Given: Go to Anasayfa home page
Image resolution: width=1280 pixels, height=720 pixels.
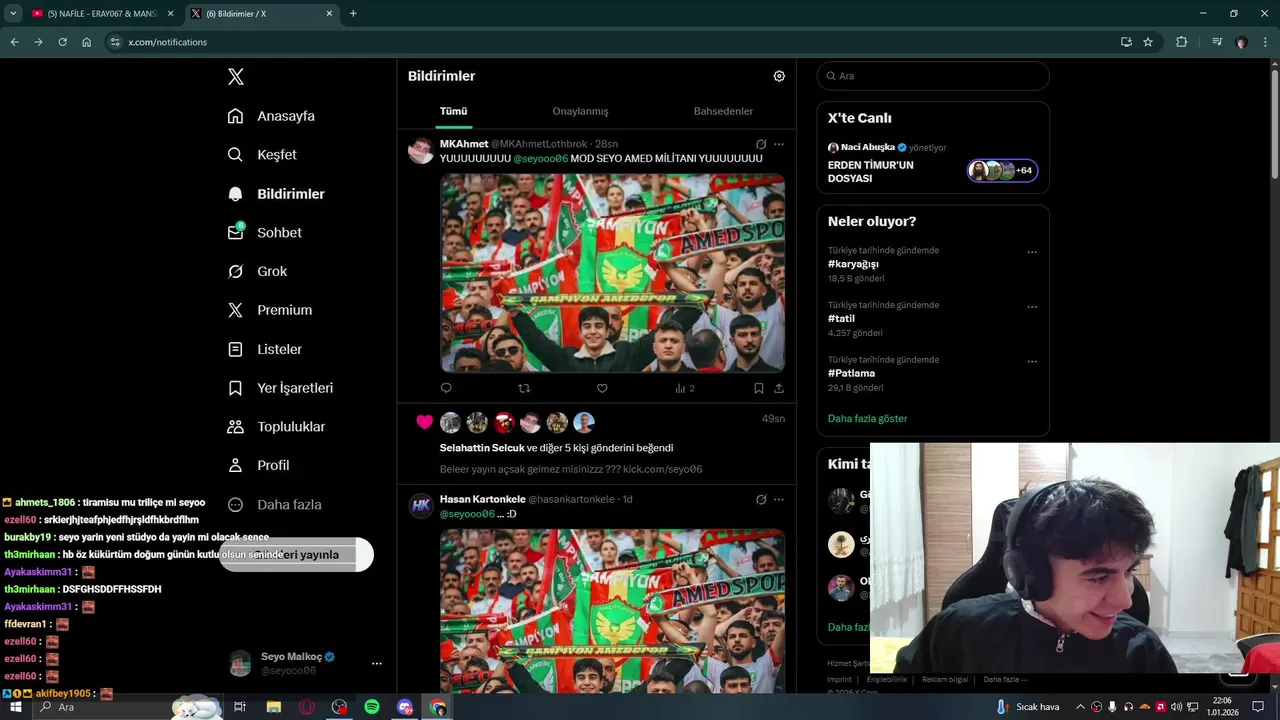Looking at the screenshot, I should tap(271, 116).
